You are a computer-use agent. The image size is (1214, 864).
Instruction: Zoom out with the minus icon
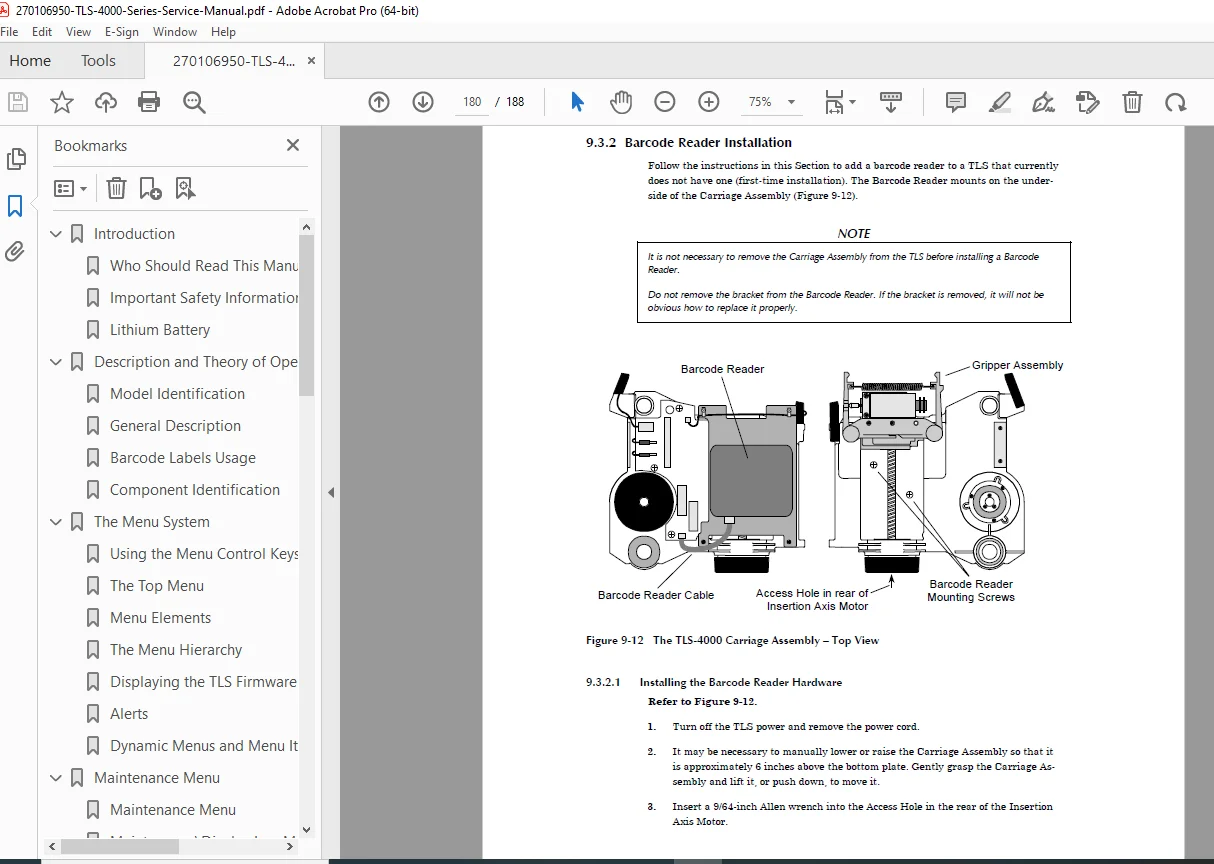(665, 101)
